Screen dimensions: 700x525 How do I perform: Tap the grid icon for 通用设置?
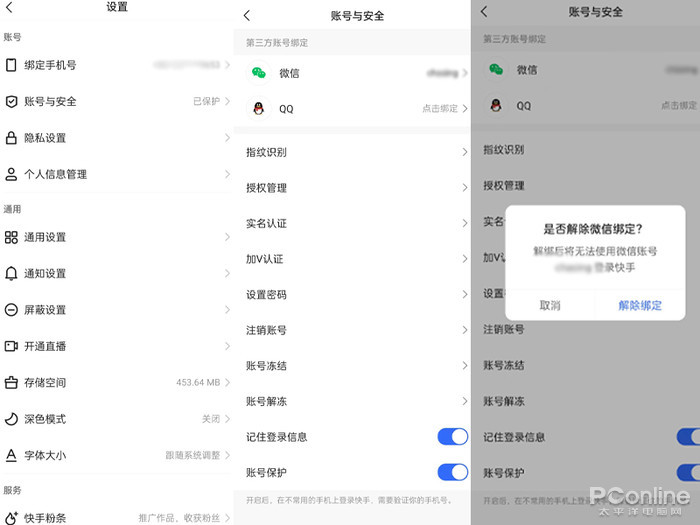coord(11,237)
